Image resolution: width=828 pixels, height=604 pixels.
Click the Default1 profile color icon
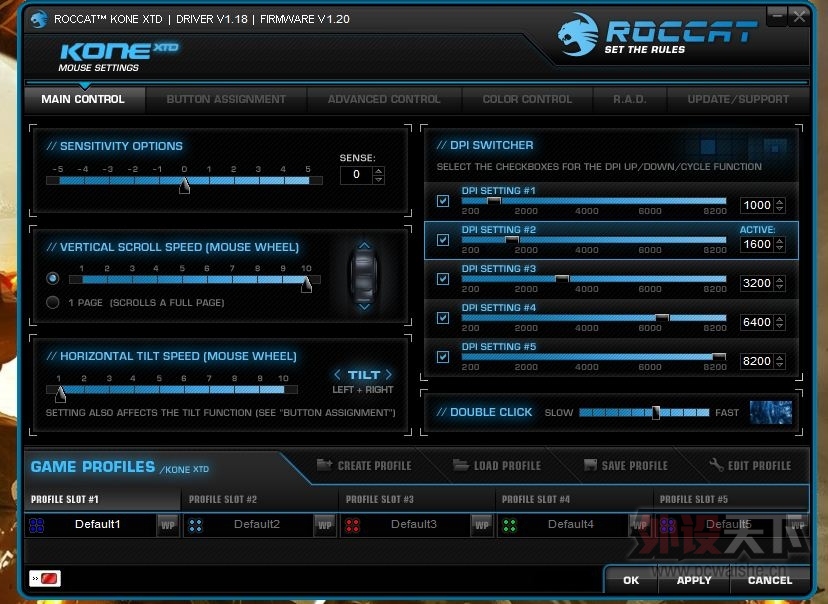click(x=36, y=525)
